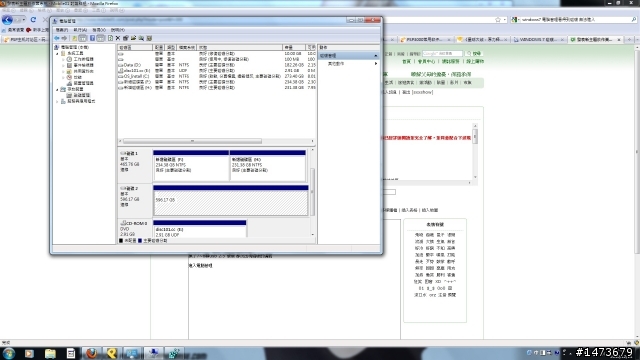Expand the Task Scheduler tree node
640x360 pixels.
pyautogui.click(x=64, y=59)
